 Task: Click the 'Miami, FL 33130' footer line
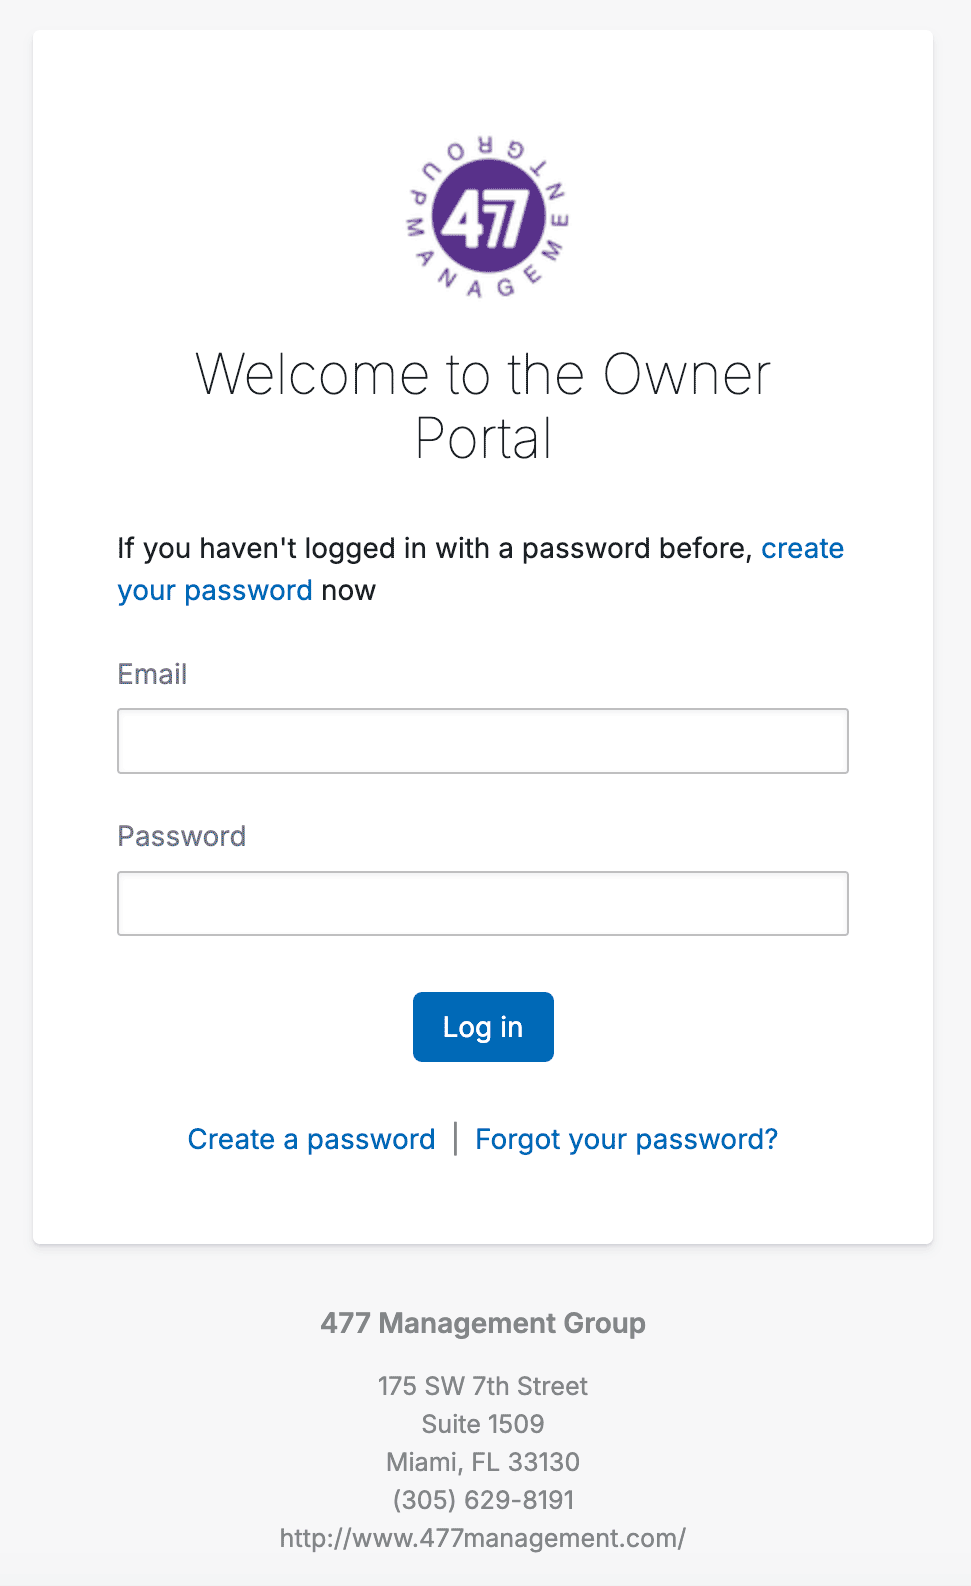(x=483, y=1462)
